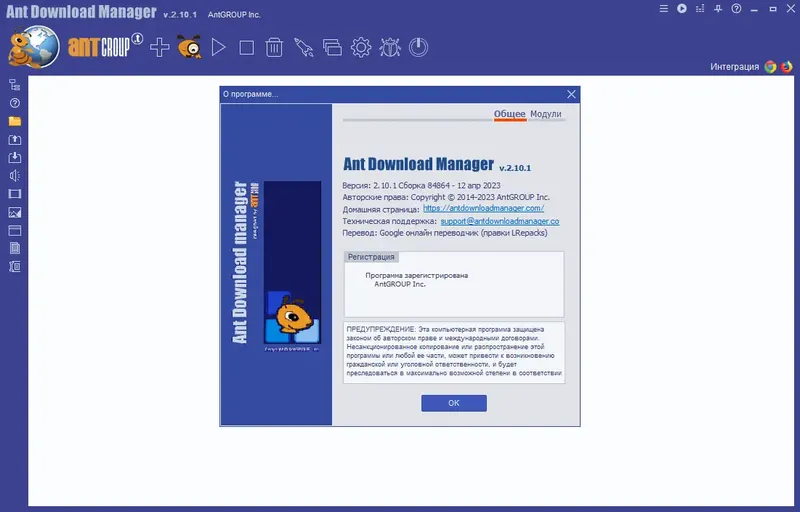Image resolution: width=800 pixels, height=512 pixels.
Task: Click the Chrome integration icon
Action: click(770, 67)
